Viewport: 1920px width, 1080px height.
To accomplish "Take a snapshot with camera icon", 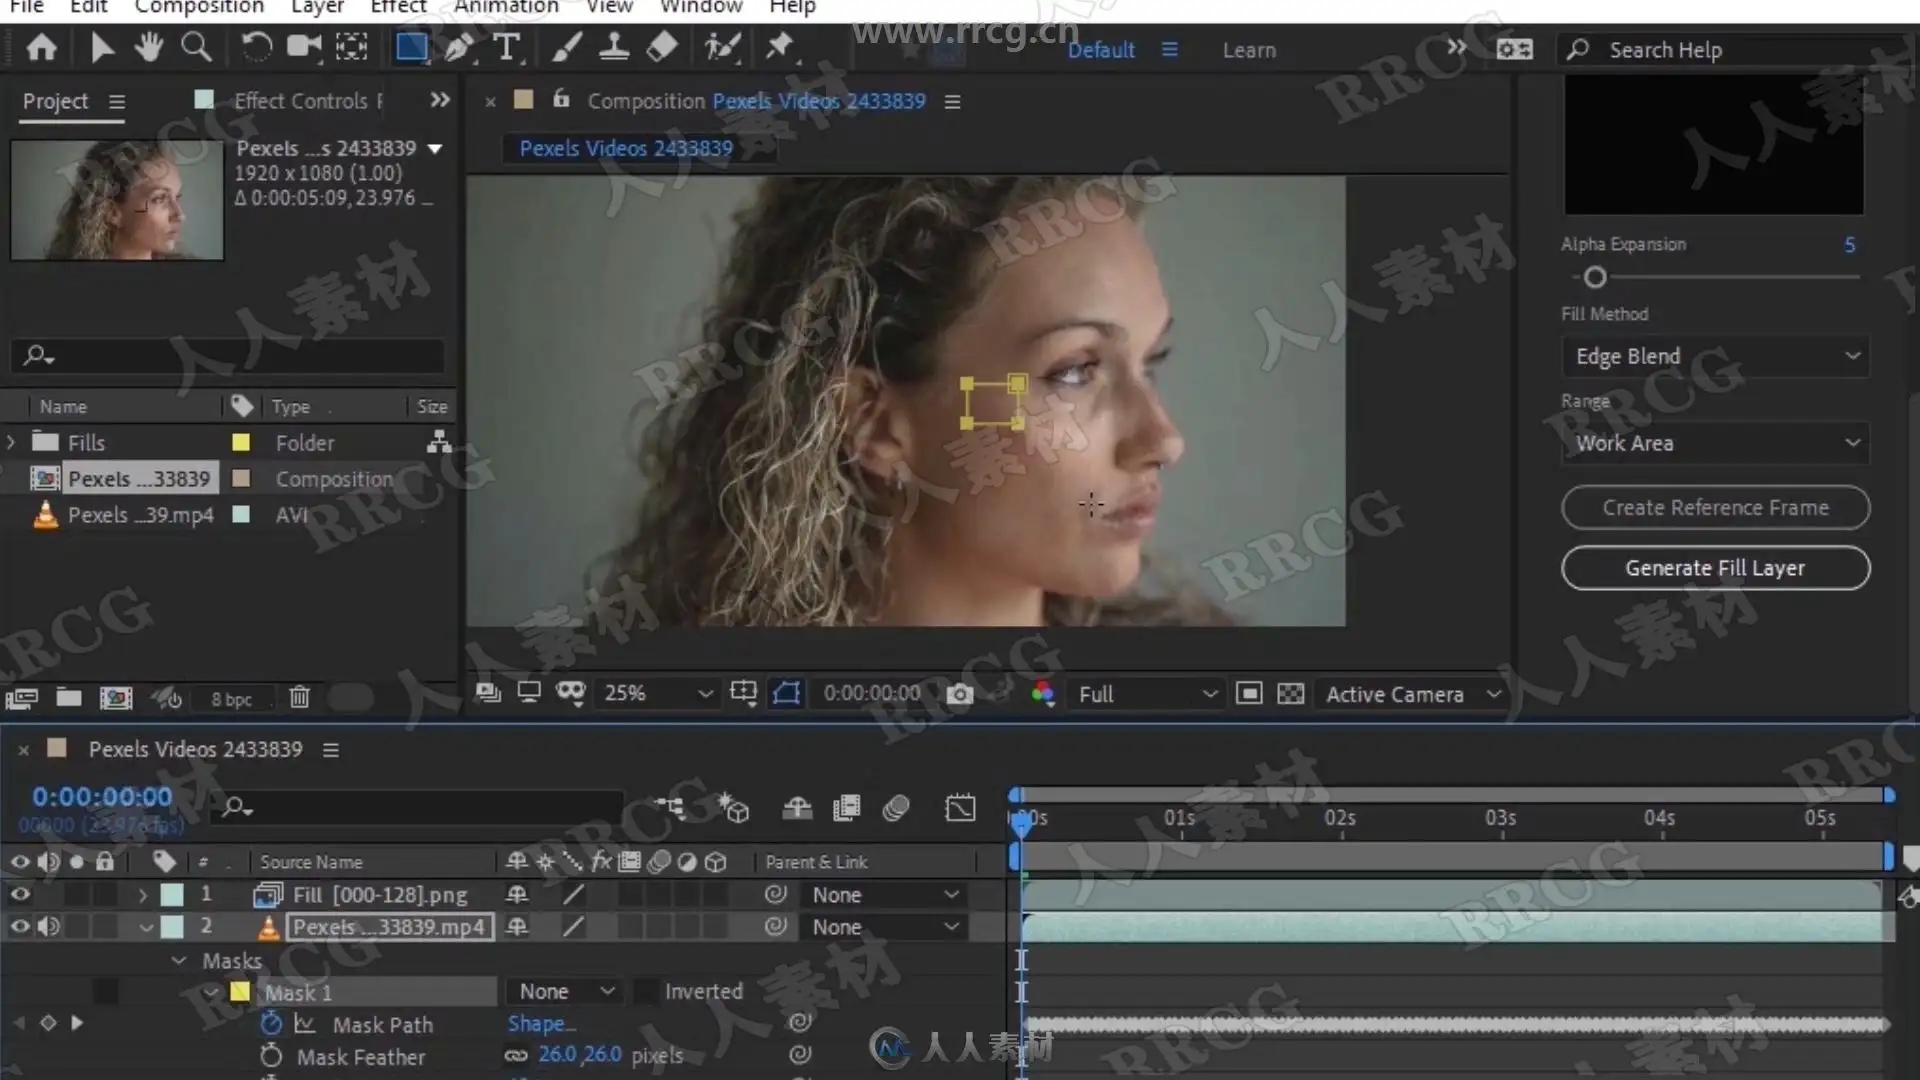I will (x=959, y=694).
